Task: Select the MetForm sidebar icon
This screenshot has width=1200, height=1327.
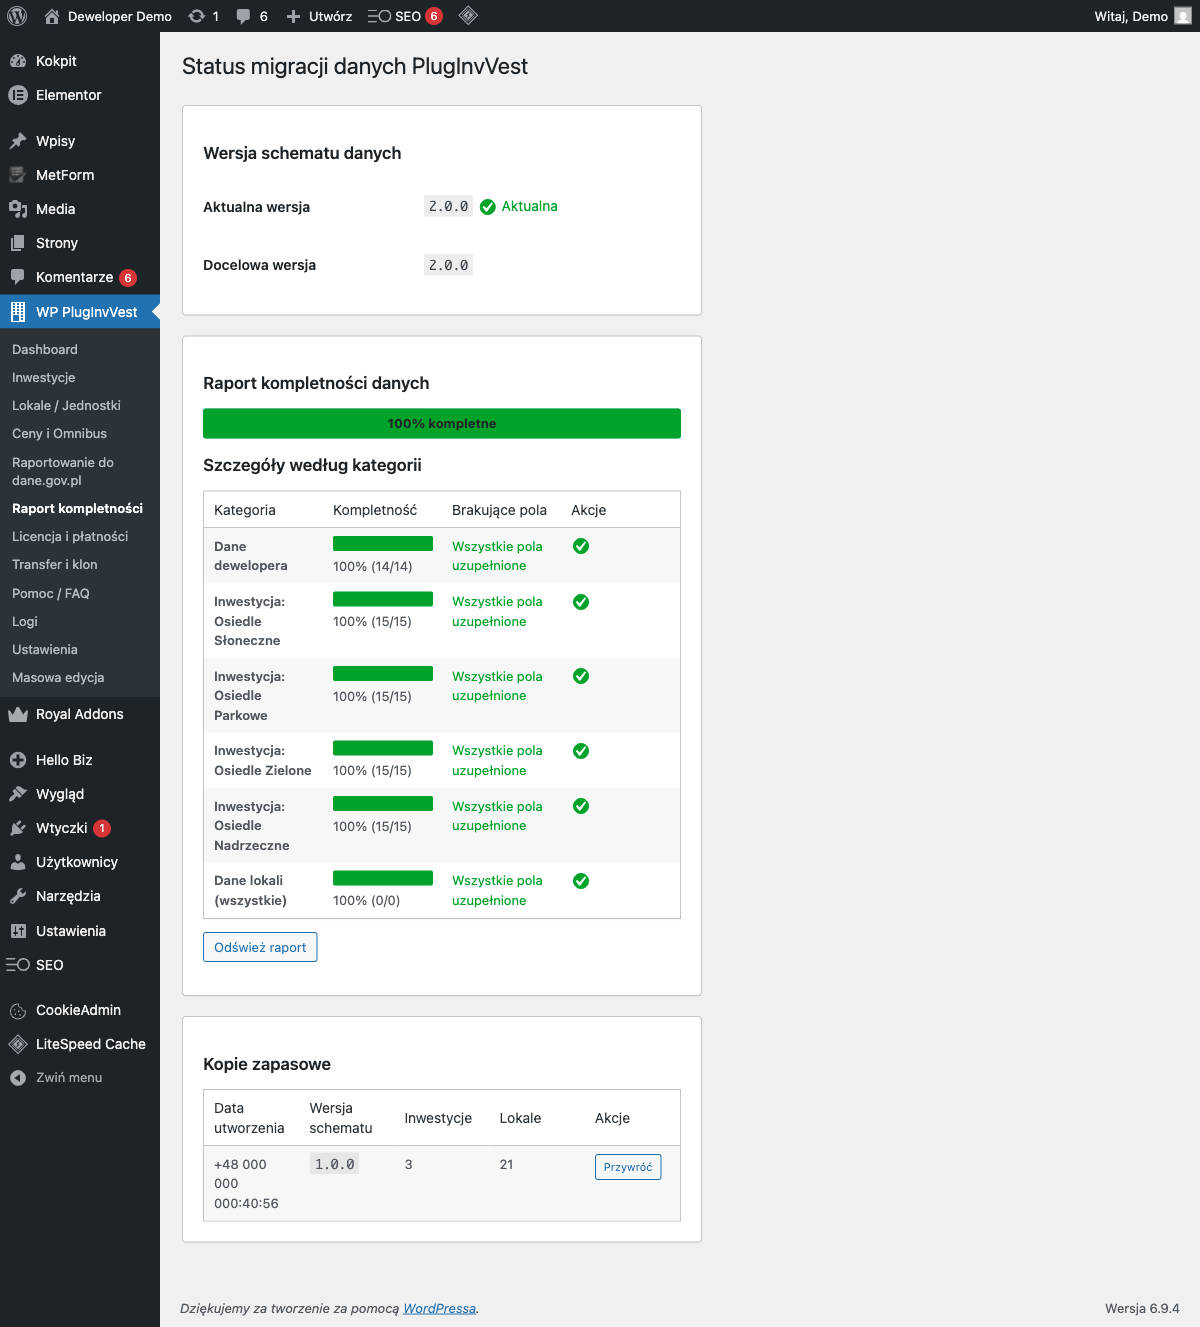Action: 17,174
